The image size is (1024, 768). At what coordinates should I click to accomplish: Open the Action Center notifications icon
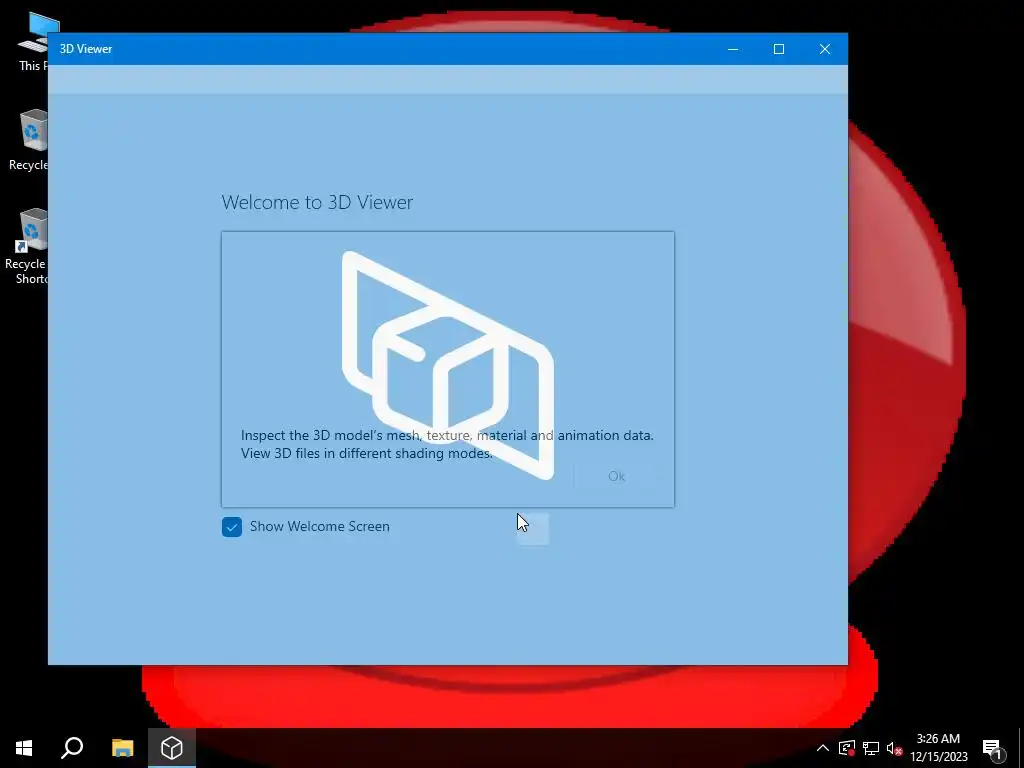[993, 748]
